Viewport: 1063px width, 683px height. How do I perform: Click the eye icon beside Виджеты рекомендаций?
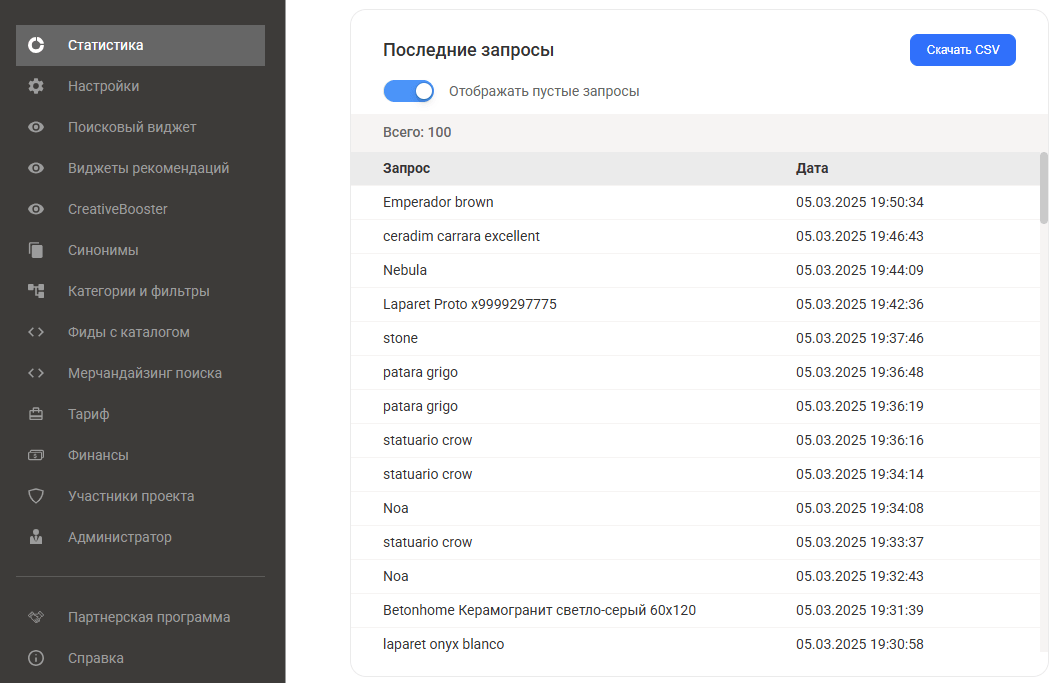pyautogui.click(x=36, y=168)
